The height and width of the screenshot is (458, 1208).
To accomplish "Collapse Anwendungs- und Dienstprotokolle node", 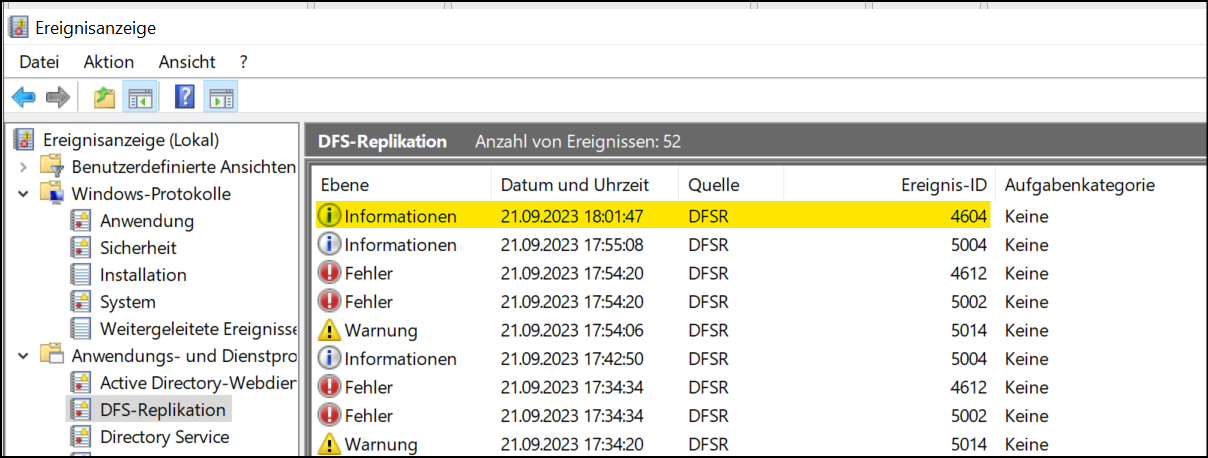I will 22,356.
